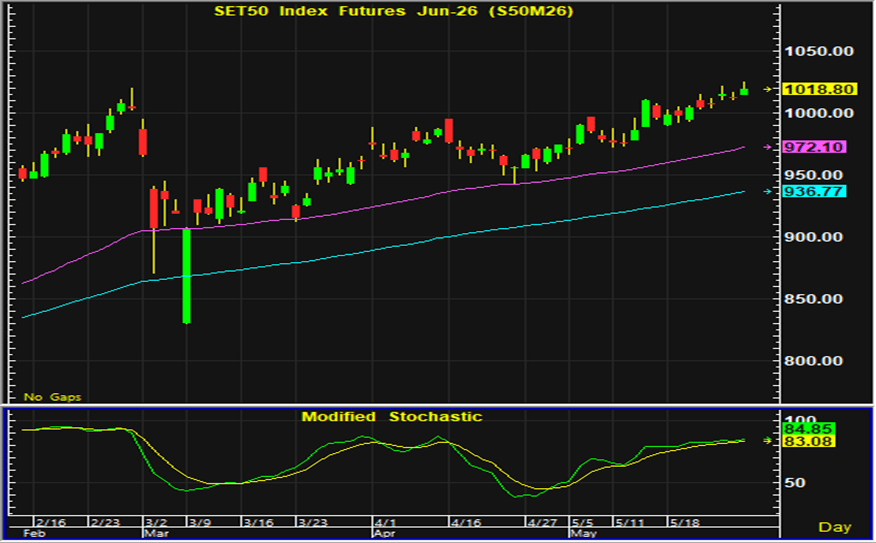Click the Day timeframe label
This screenshot has width=876, height=543.
(x=835, y=527)
